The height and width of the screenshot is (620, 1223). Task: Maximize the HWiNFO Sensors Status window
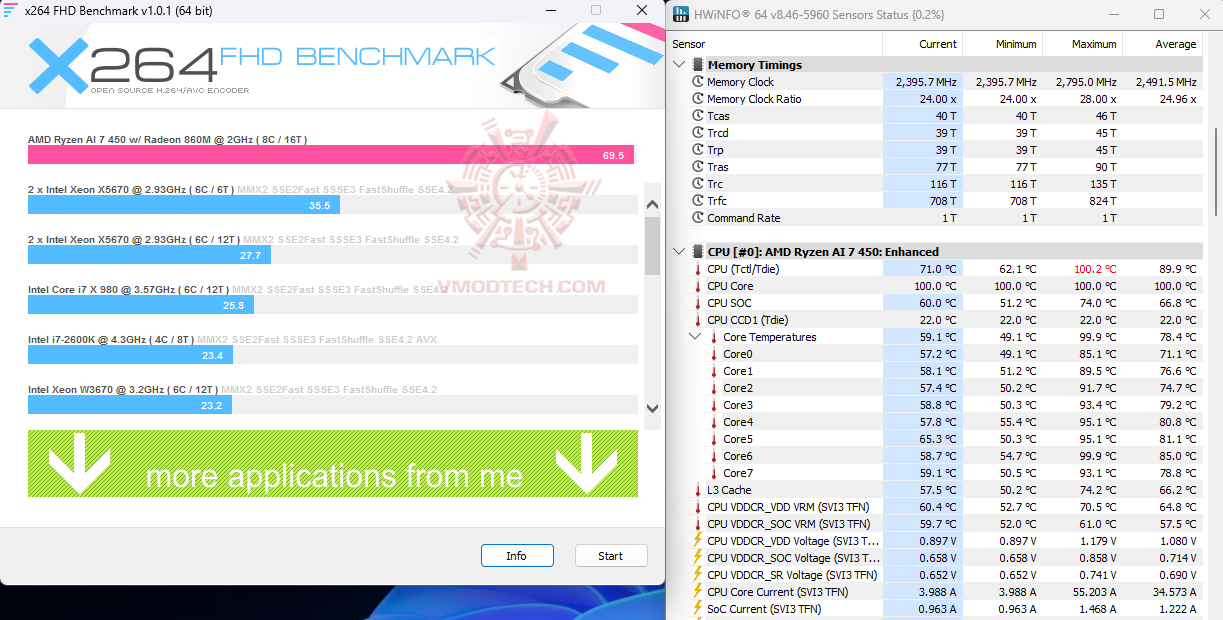click(x=1159, y=14)
